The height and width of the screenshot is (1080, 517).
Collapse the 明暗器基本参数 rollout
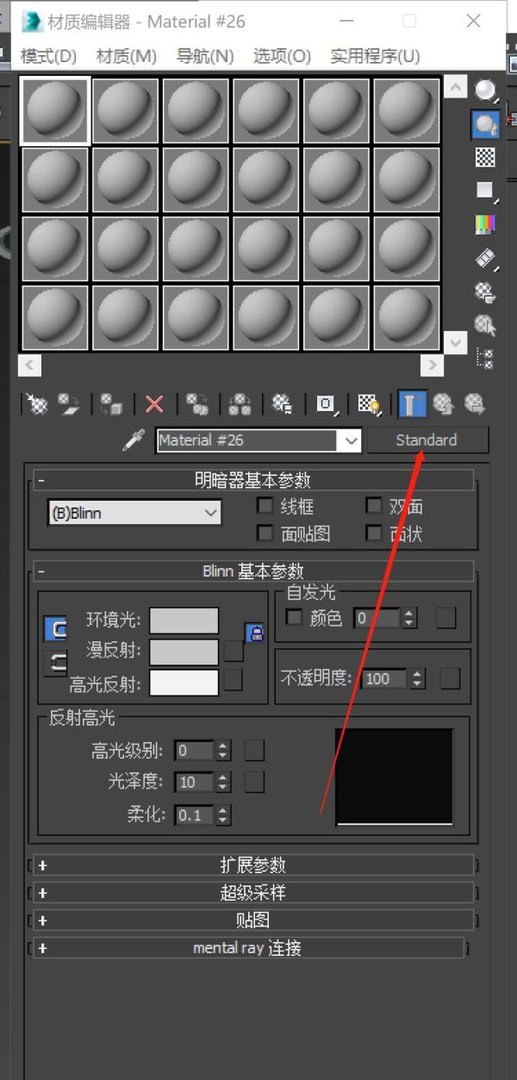pyautogui.click(x=254, y=480)
